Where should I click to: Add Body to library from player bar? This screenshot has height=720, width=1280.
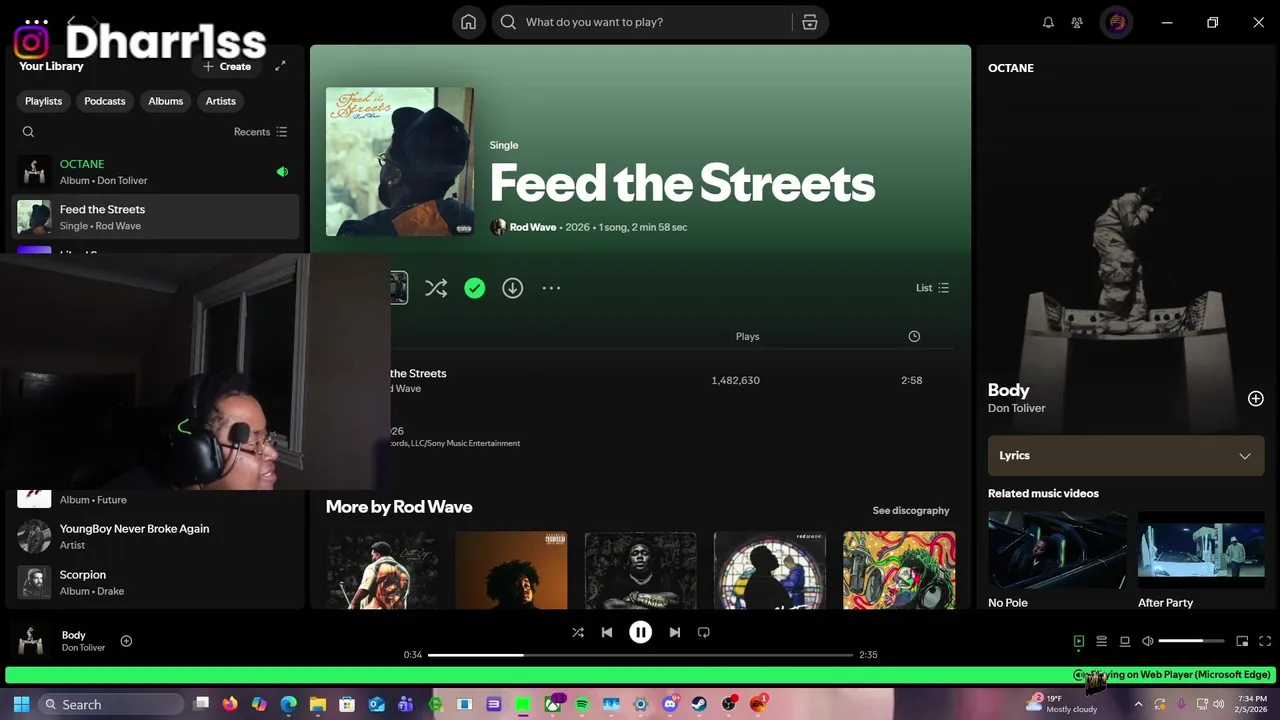click(x=126, y=641)
